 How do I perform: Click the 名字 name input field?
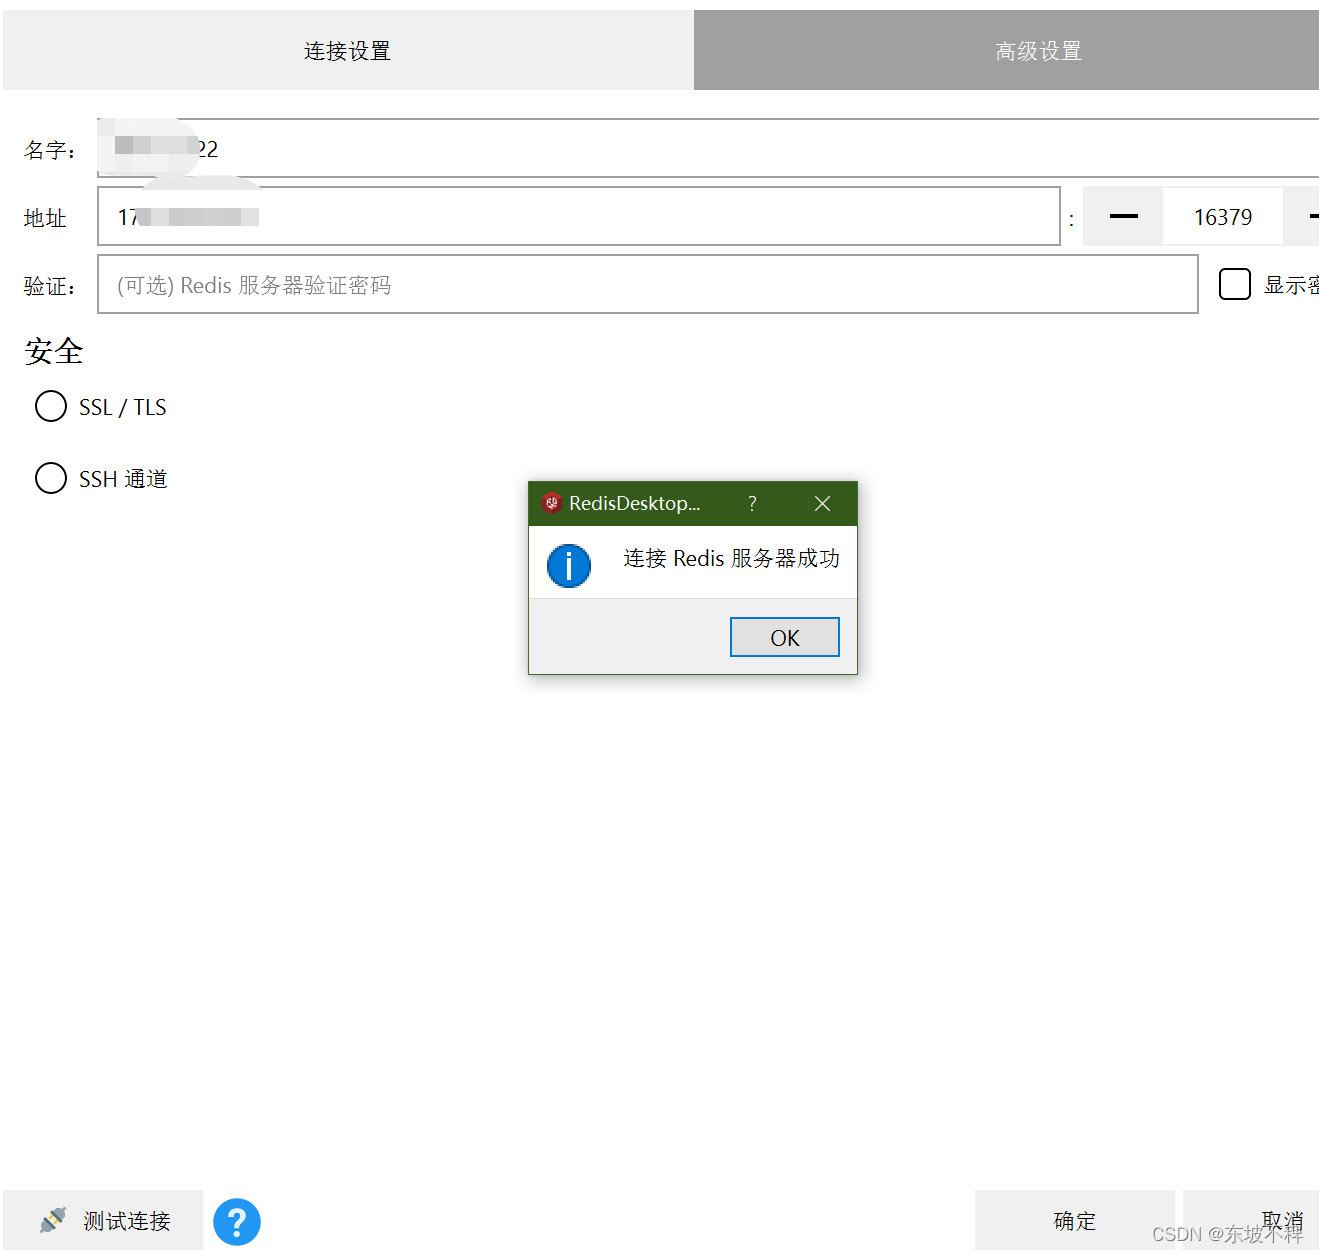pyautogui.click(x=708, y=148)
